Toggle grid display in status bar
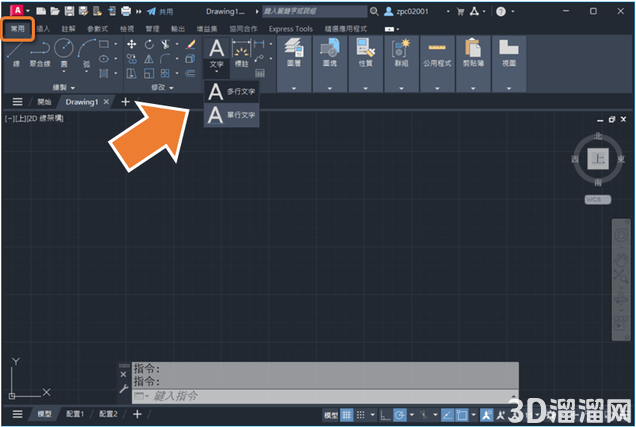This screenshot has height=427, width=636. coord(346,415)
